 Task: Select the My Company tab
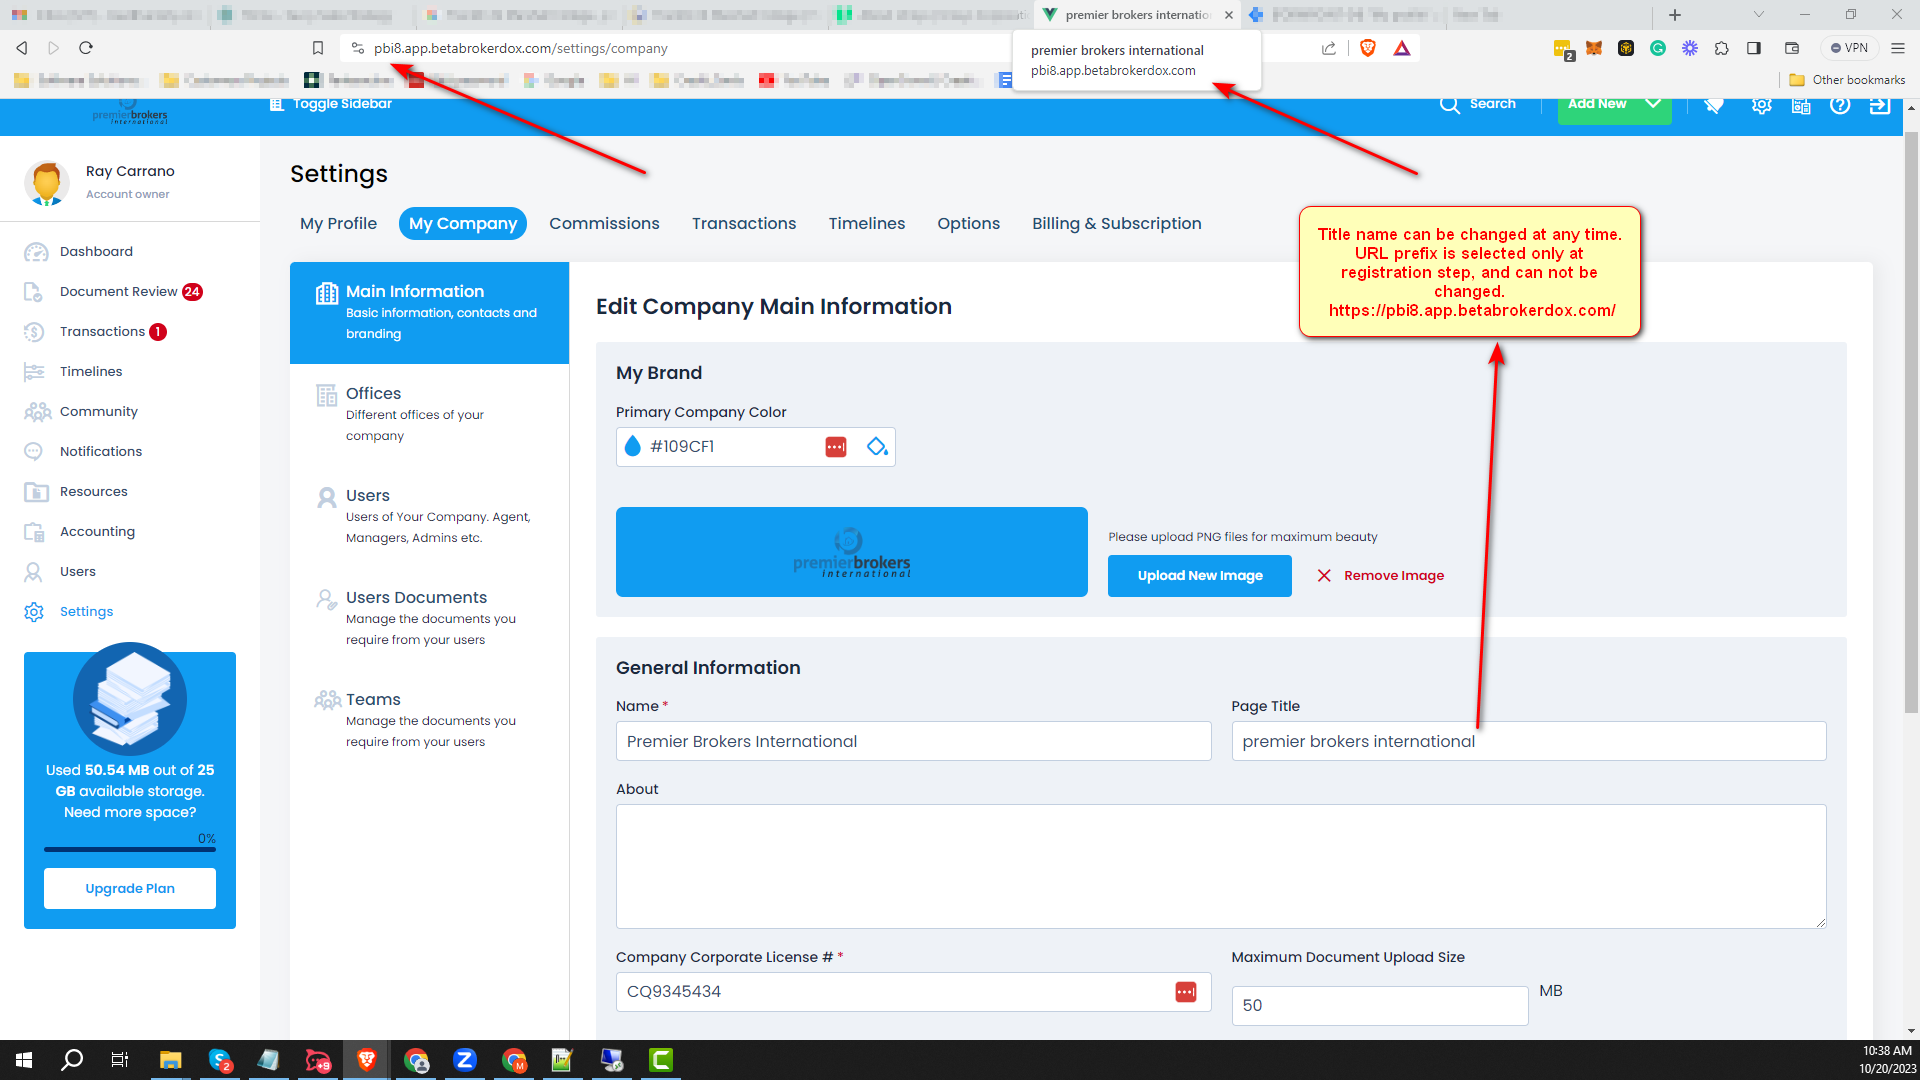coord(463,224)
